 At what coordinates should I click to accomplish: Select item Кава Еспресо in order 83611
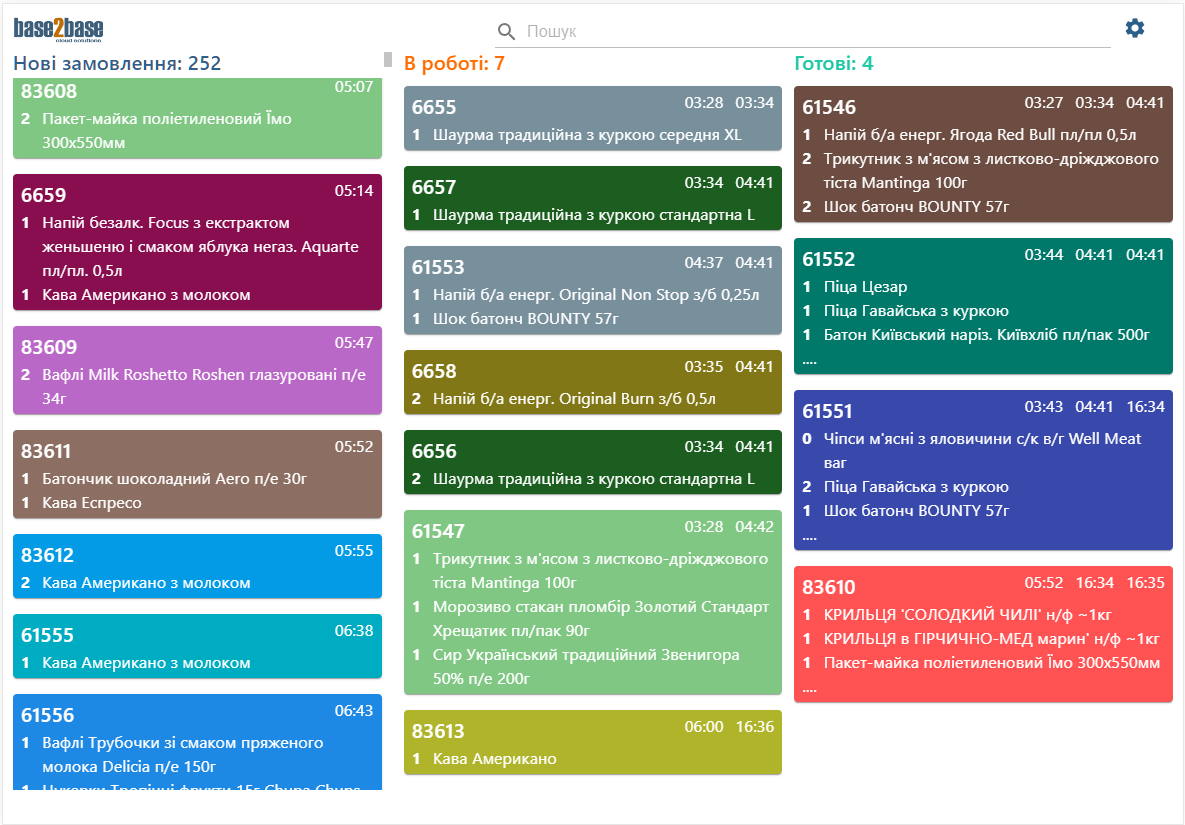91,502
